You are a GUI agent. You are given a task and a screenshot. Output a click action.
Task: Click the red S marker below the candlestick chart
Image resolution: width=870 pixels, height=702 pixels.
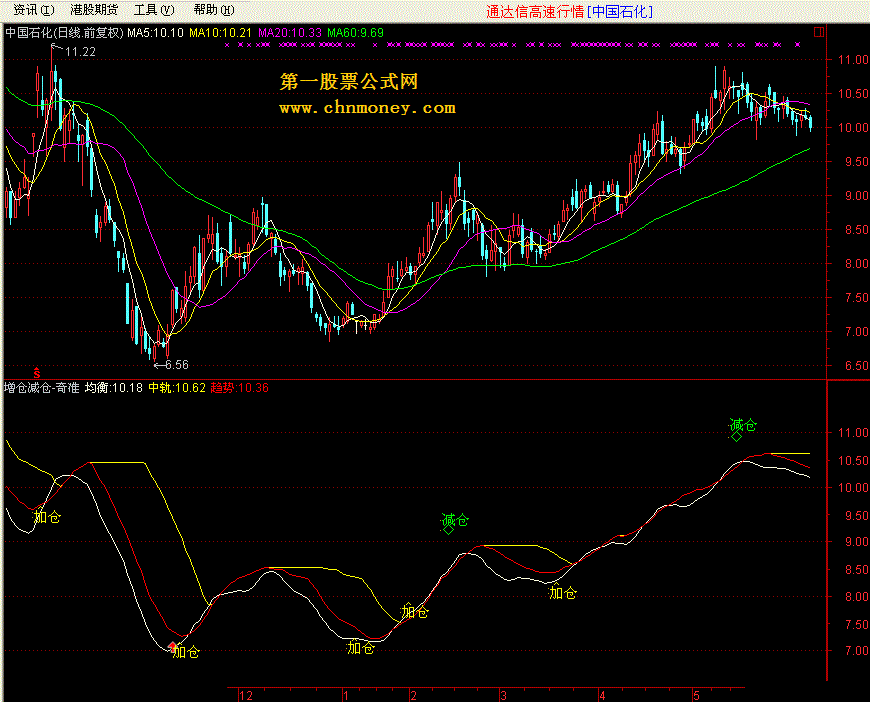(x=37, y=373)
